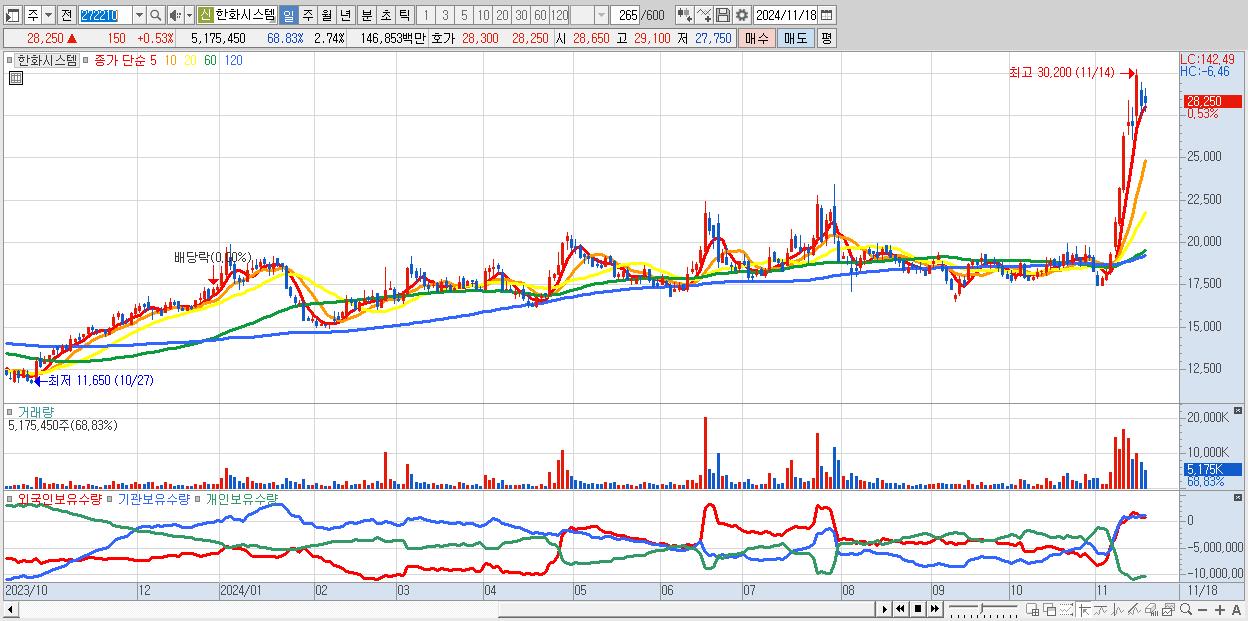Zoom in with the plus icon
Screen dimensions: 1248x621
(1219, 609)
